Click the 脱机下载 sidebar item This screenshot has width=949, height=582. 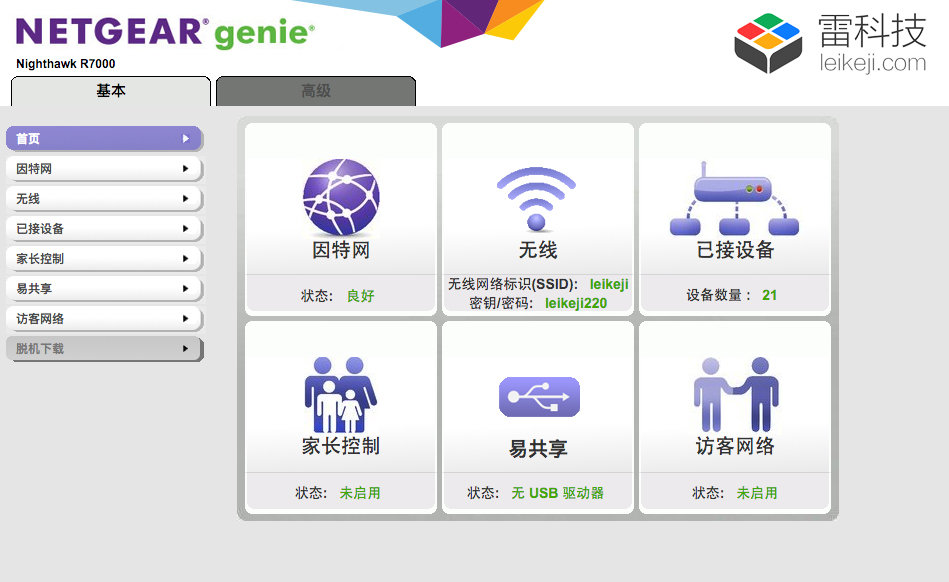tap(103, 349)
